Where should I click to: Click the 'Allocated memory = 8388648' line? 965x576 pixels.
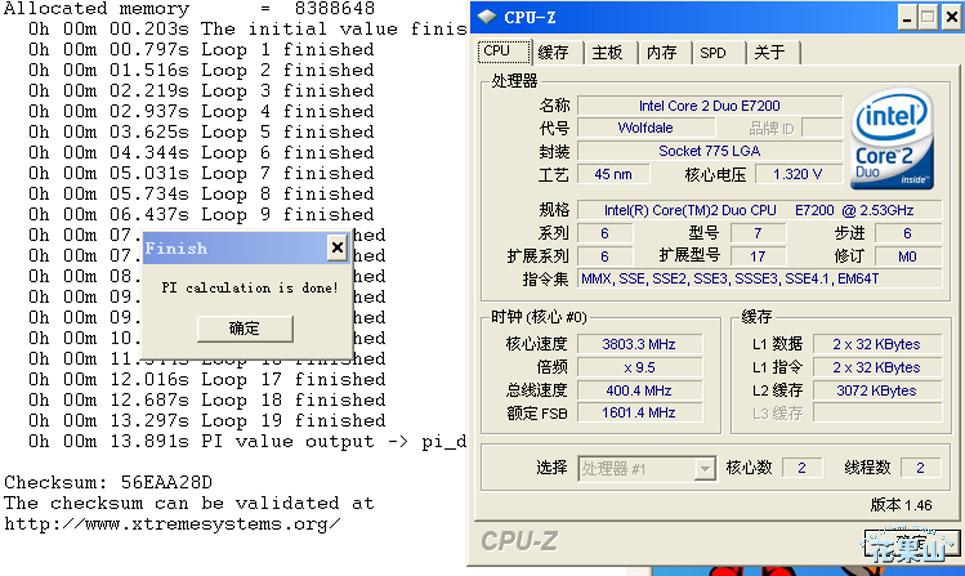[x=190, y=9]
